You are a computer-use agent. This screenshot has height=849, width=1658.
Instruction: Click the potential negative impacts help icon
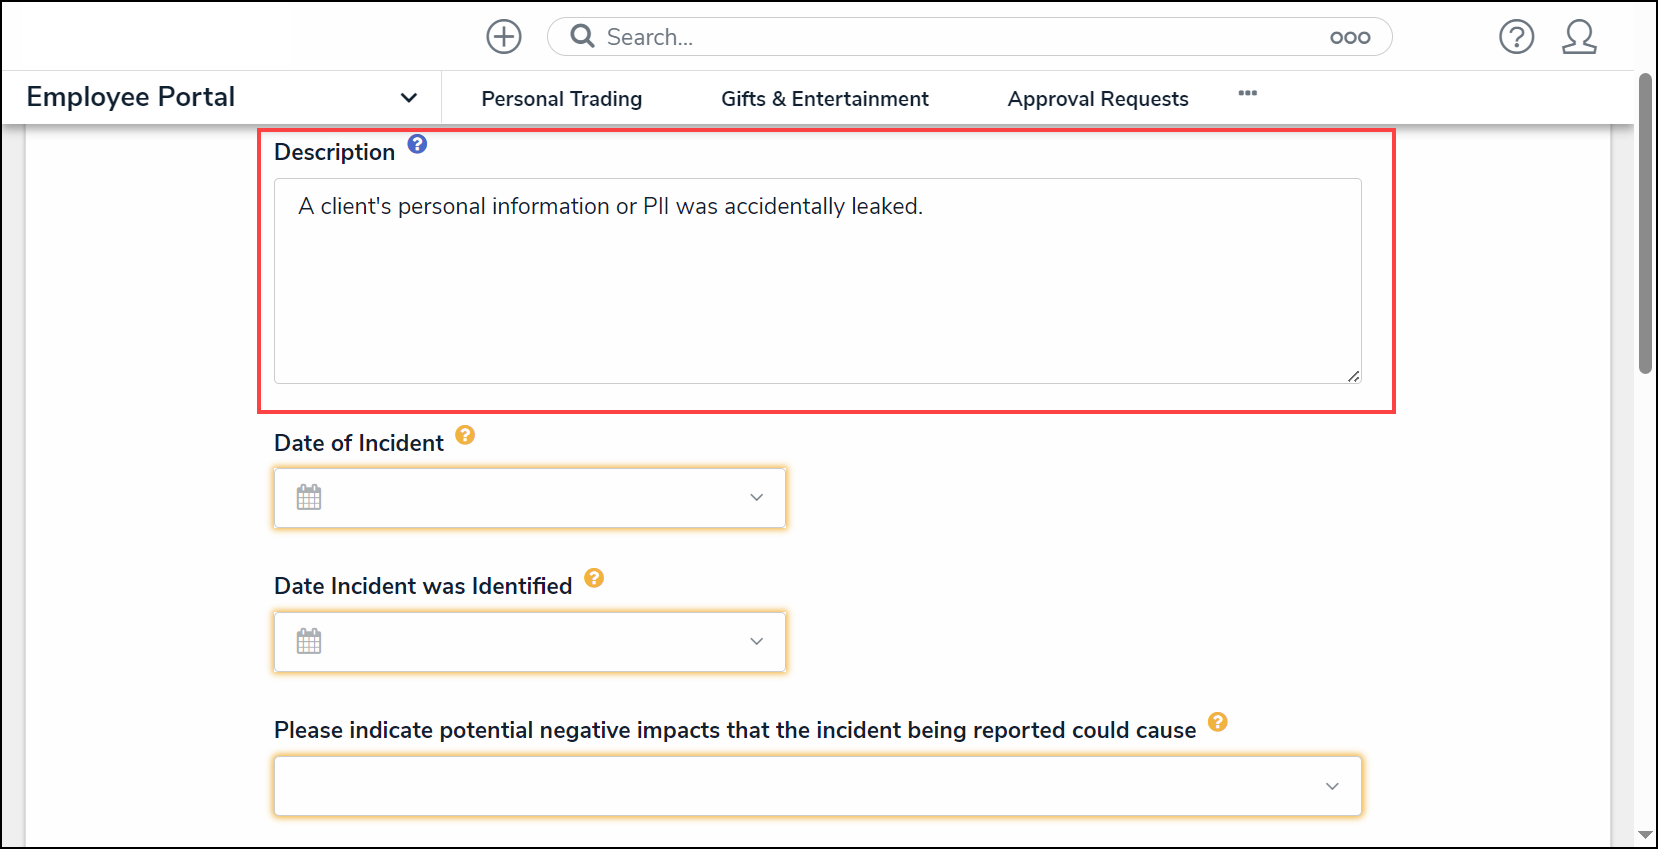[1217, 722]
